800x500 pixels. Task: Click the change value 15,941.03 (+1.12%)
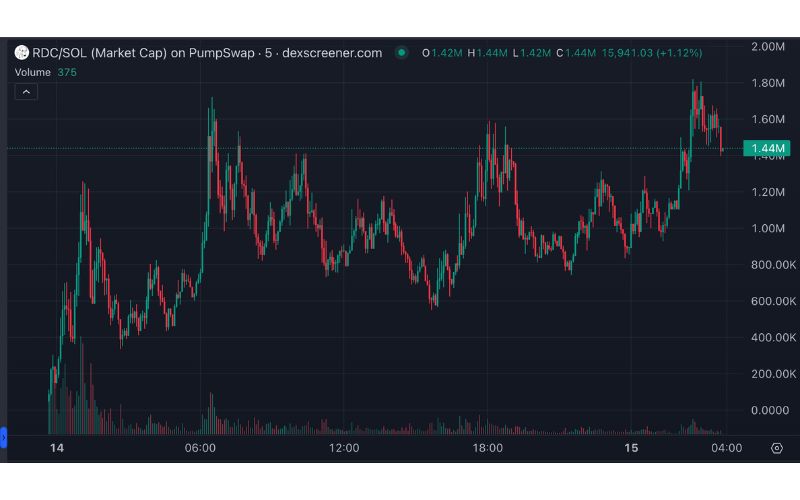(652, 53)
